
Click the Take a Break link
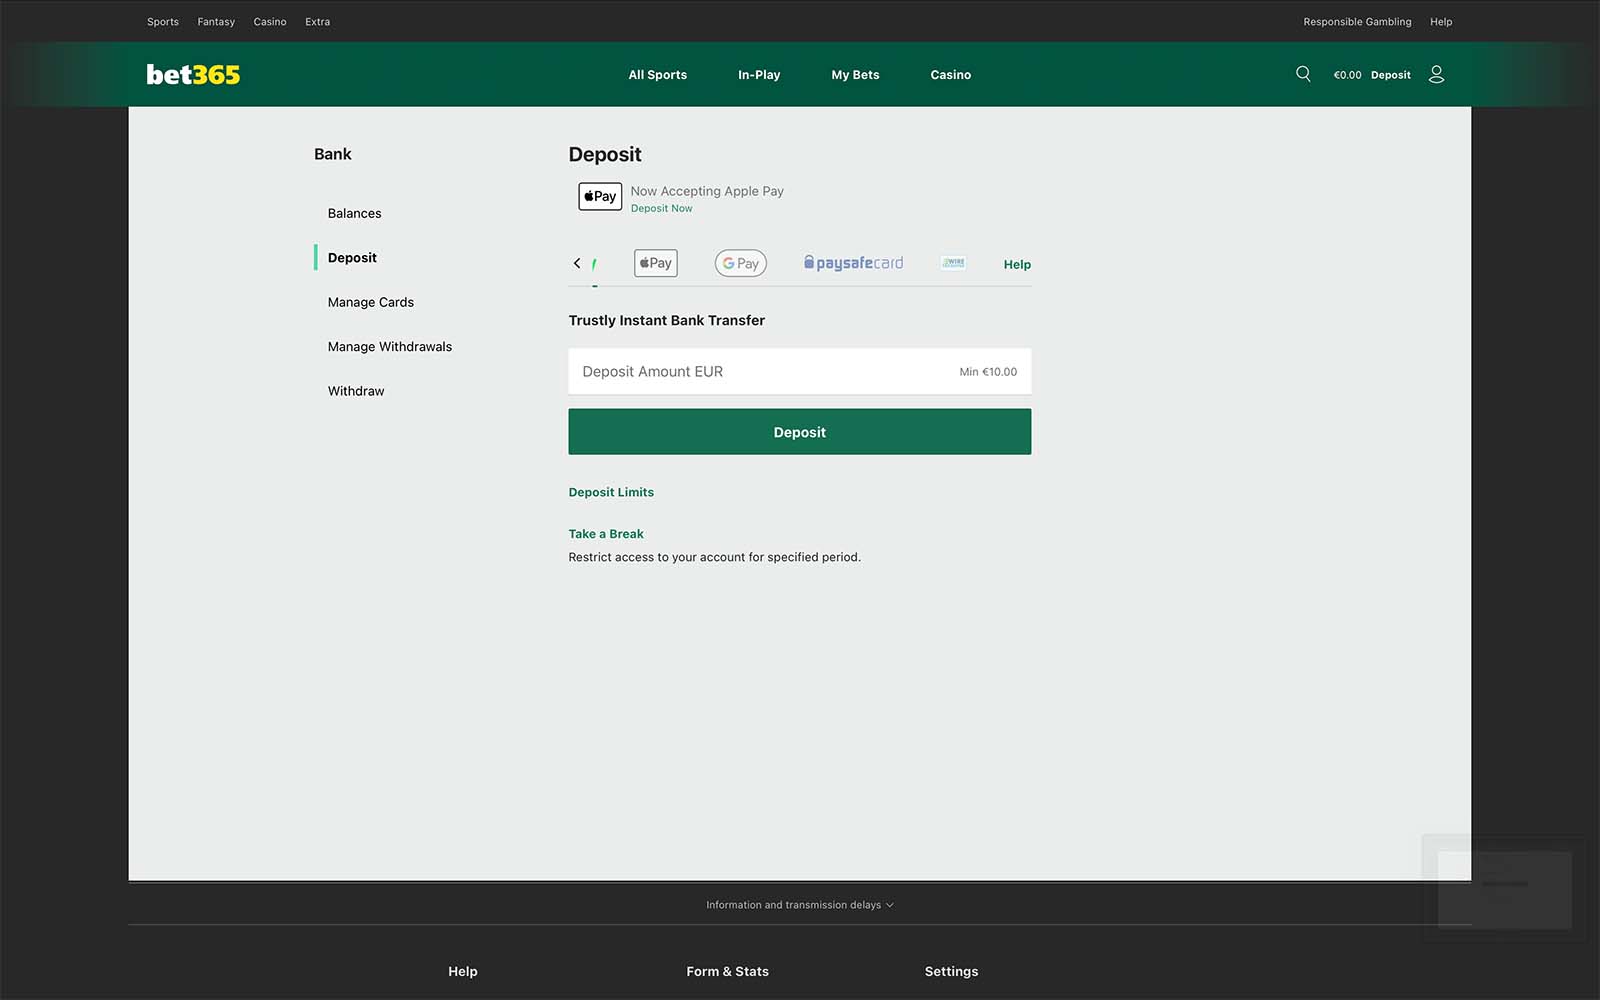click(x=606, y=534)
